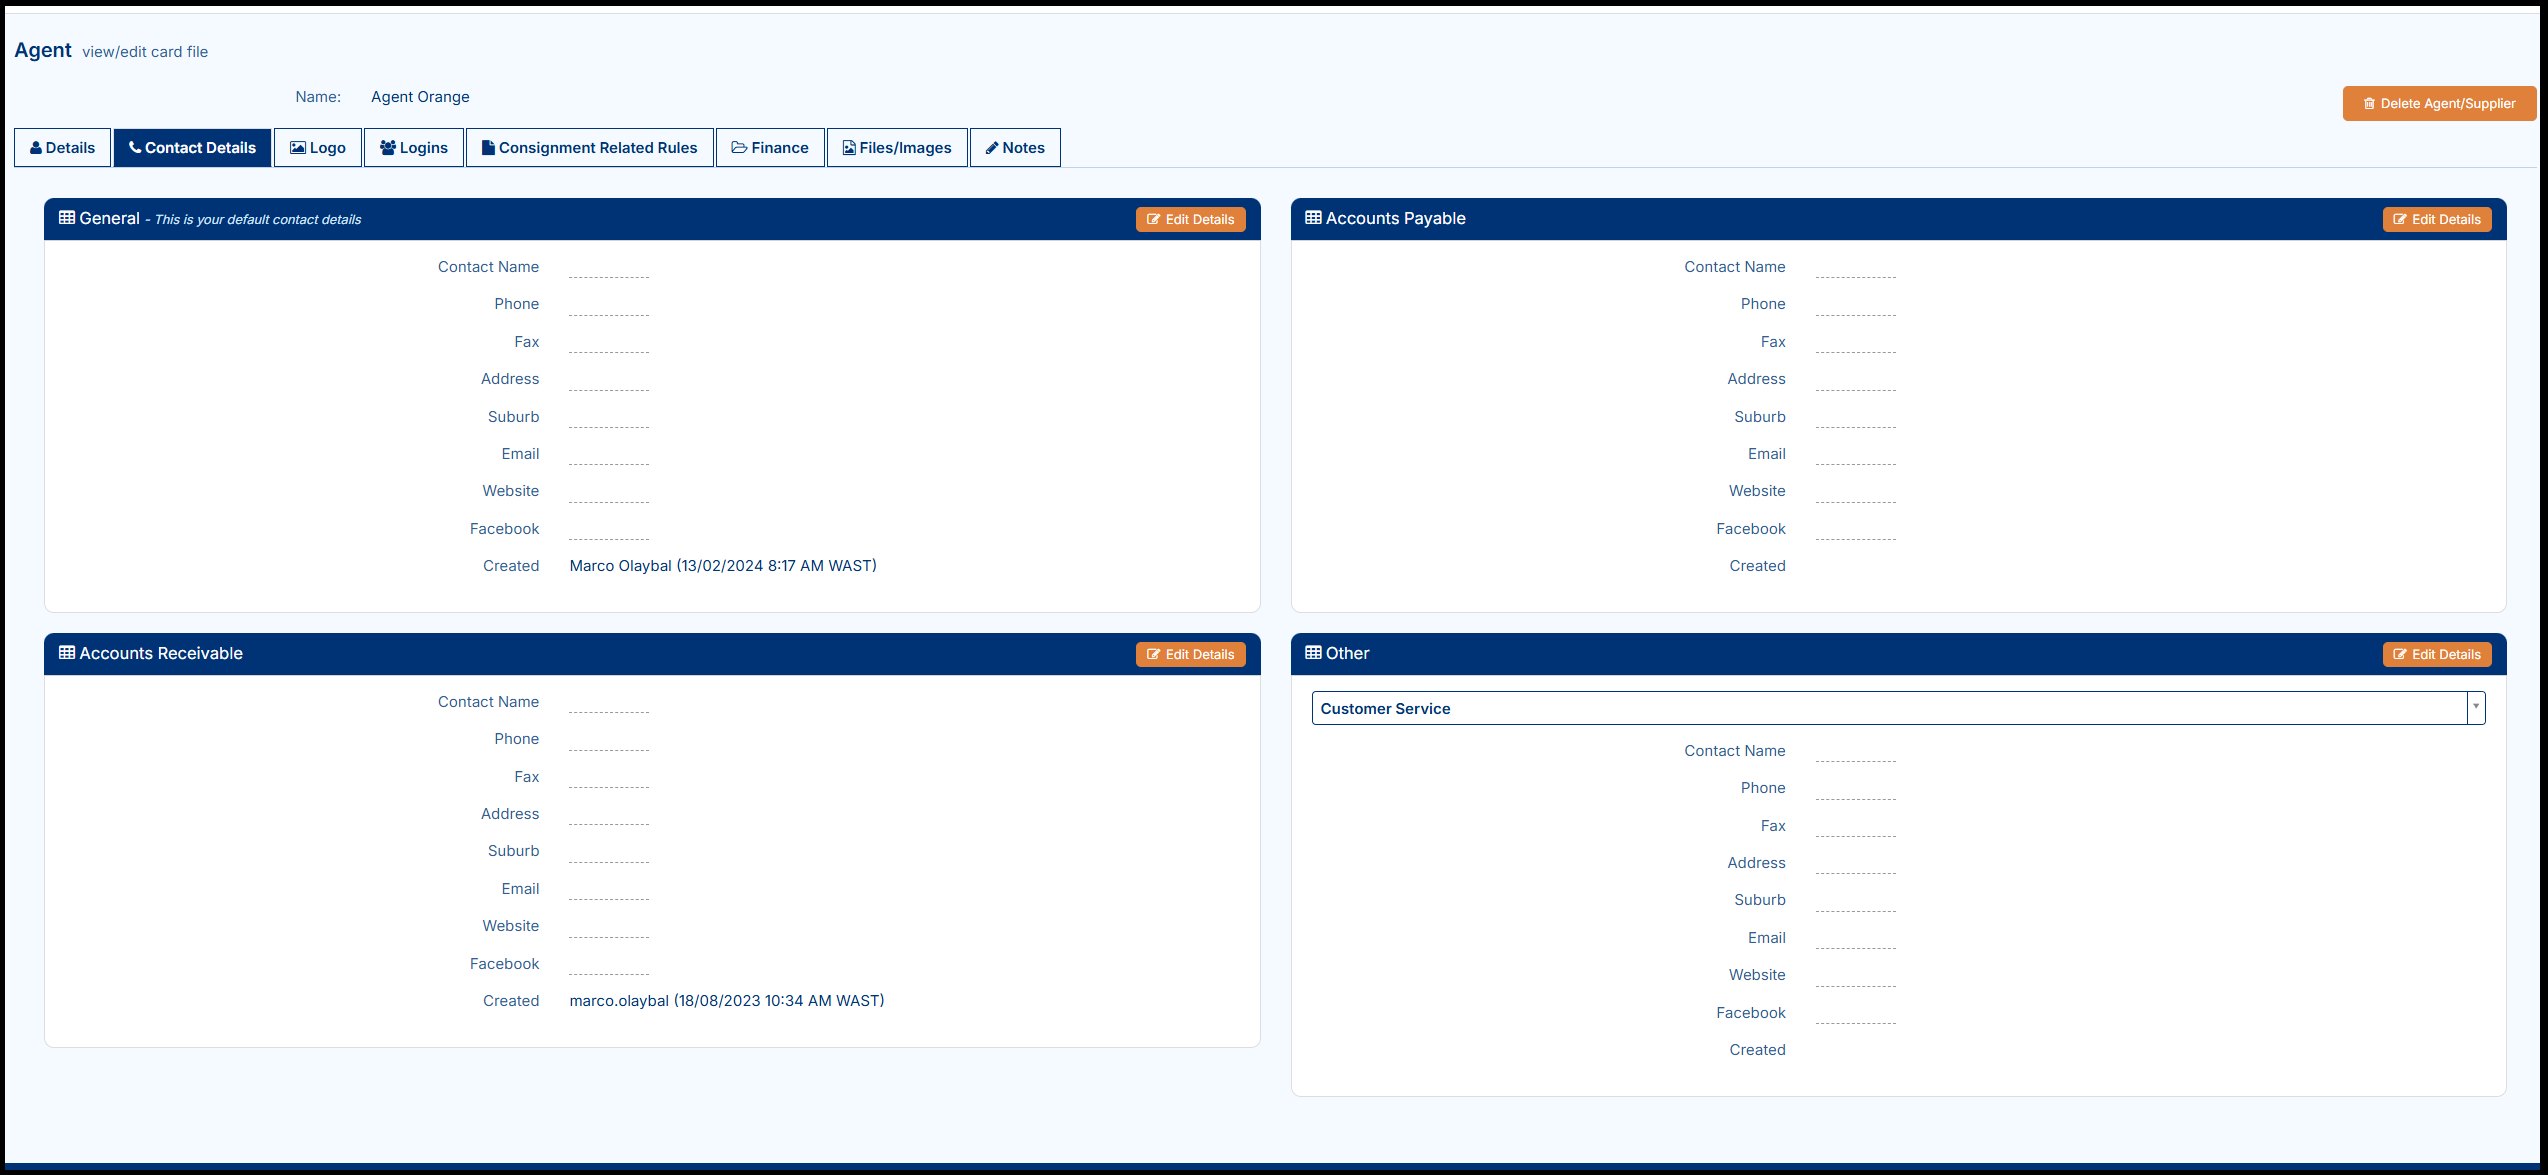Open the Notes tab
The width and height of the screenshot is (2548, 1175).
click(x=1014, y=148)
